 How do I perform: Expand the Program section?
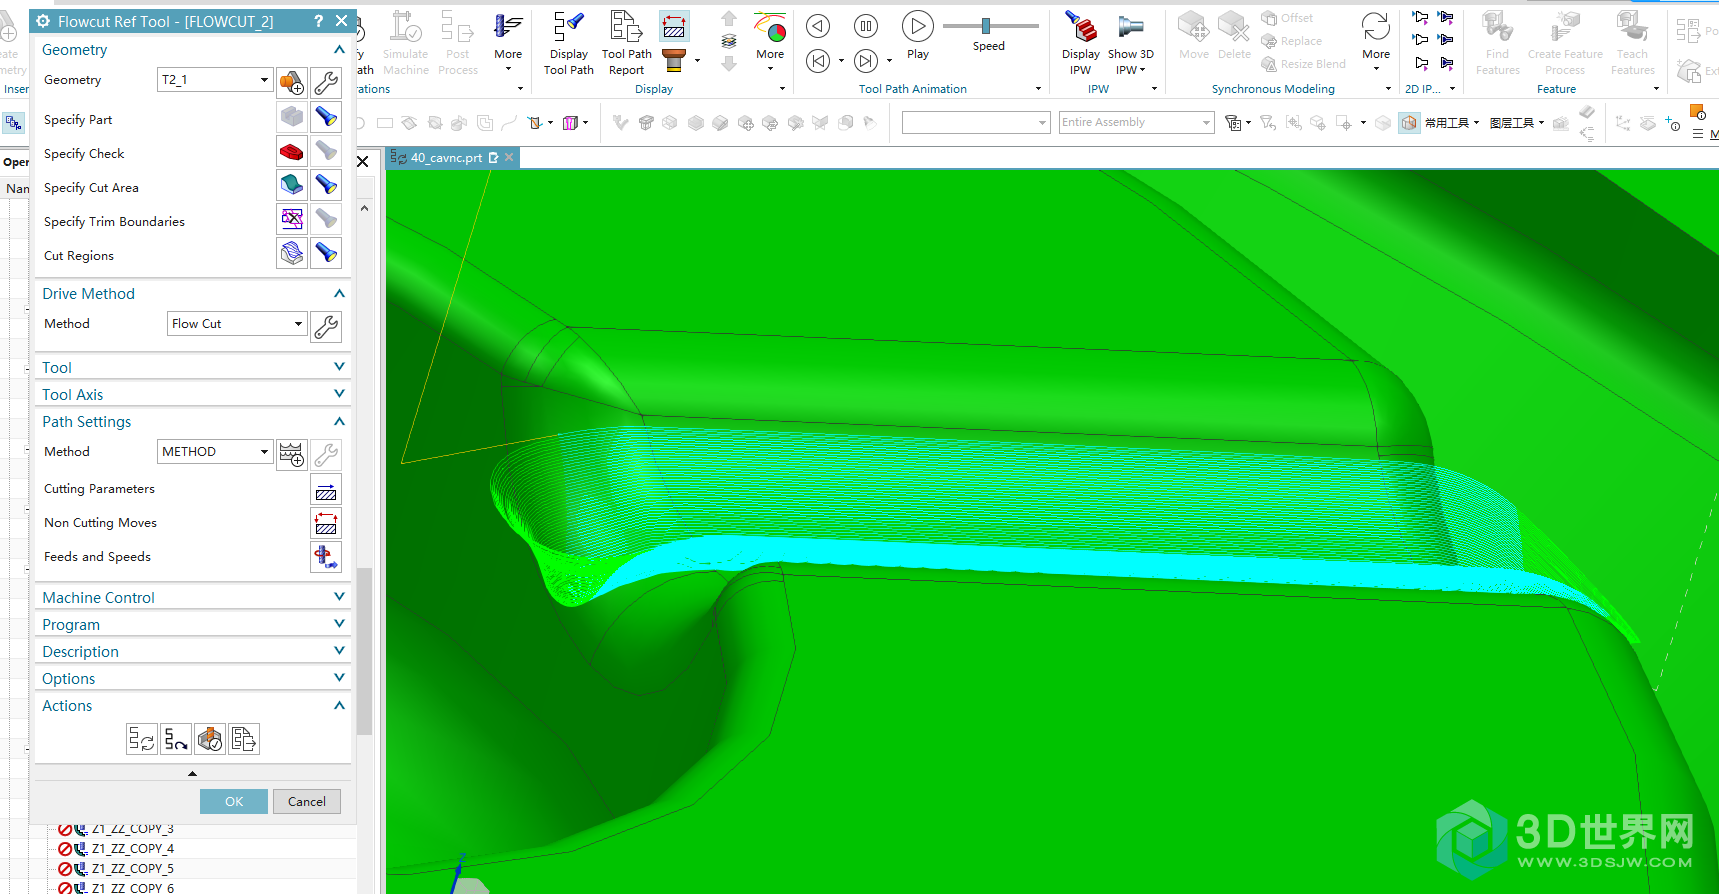[x=339, y=624]
